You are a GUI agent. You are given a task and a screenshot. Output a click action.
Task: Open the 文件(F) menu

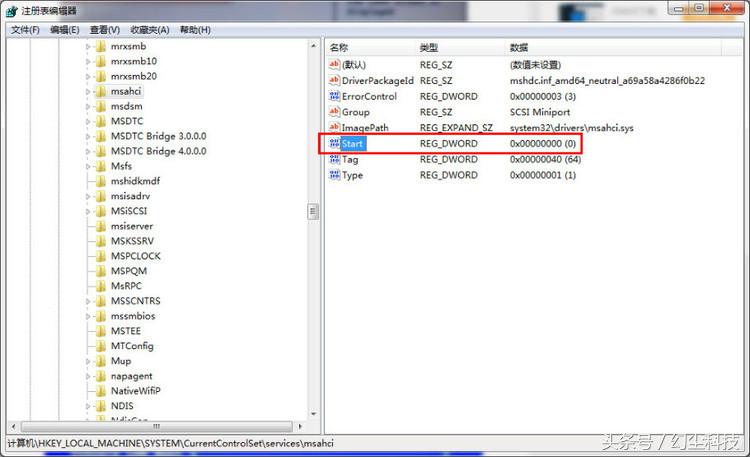point(25,30)
